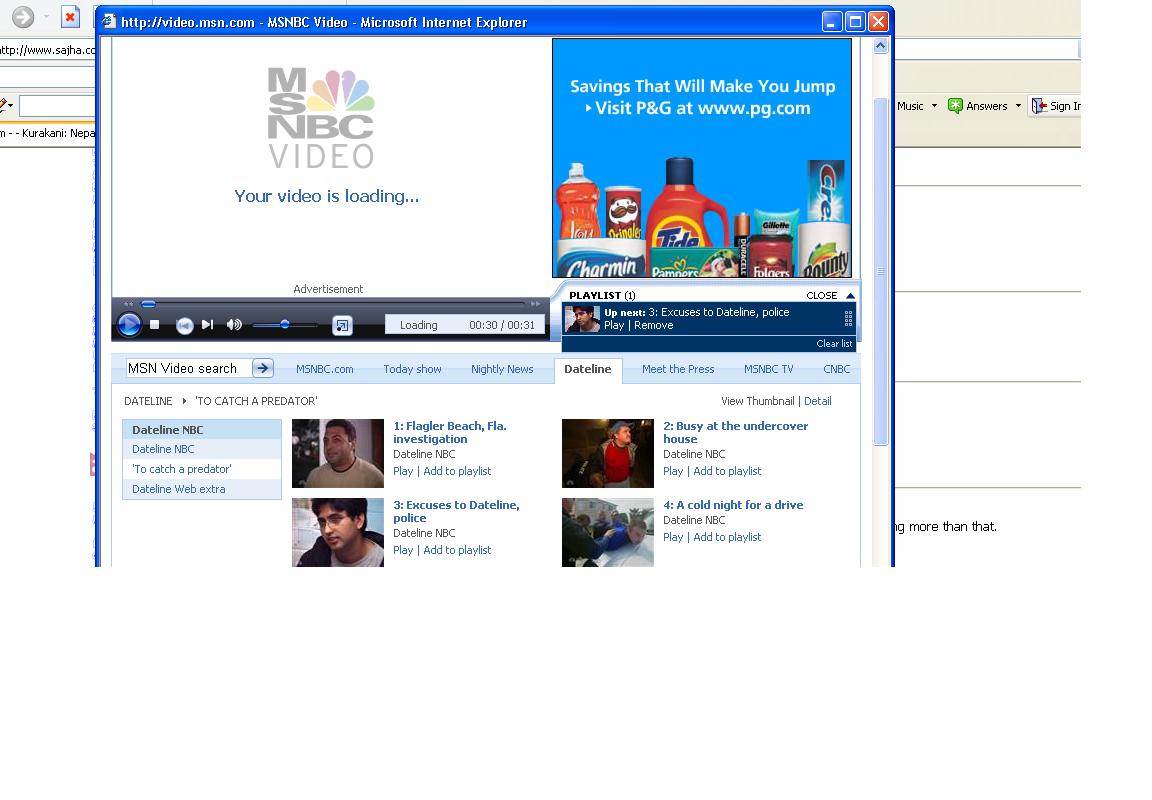Switch player to full-screen view icon
This screenshot has width=1152, height=800.
[342, 325]
